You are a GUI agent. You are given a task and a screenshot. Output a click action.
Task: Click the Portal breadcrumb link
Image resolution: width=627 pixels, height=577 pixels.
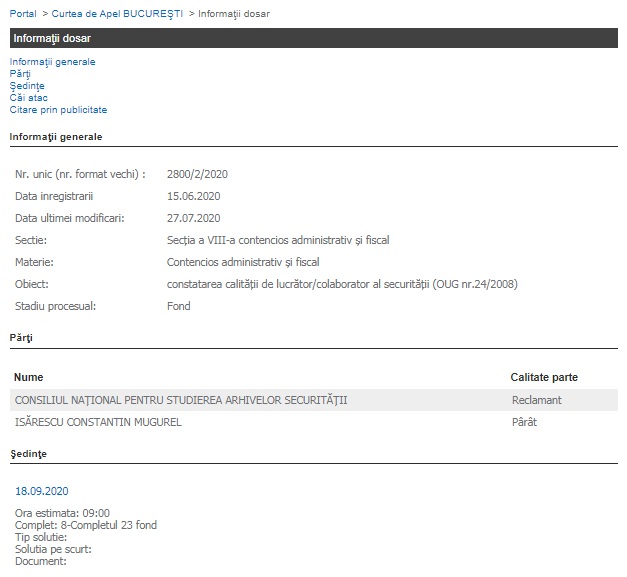[x=23, y=14]
